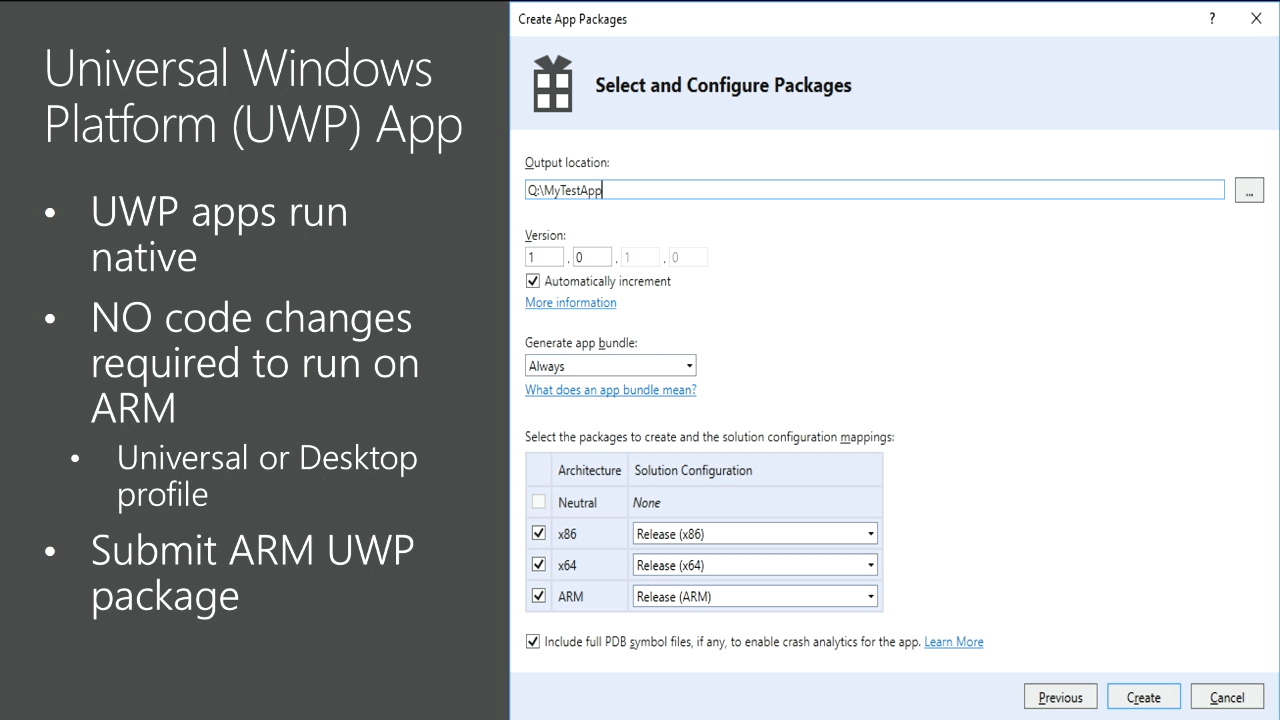Disable the Automatically increment checkbox
This screenshot has width=1280, height=720.
[x=533, y=281]
